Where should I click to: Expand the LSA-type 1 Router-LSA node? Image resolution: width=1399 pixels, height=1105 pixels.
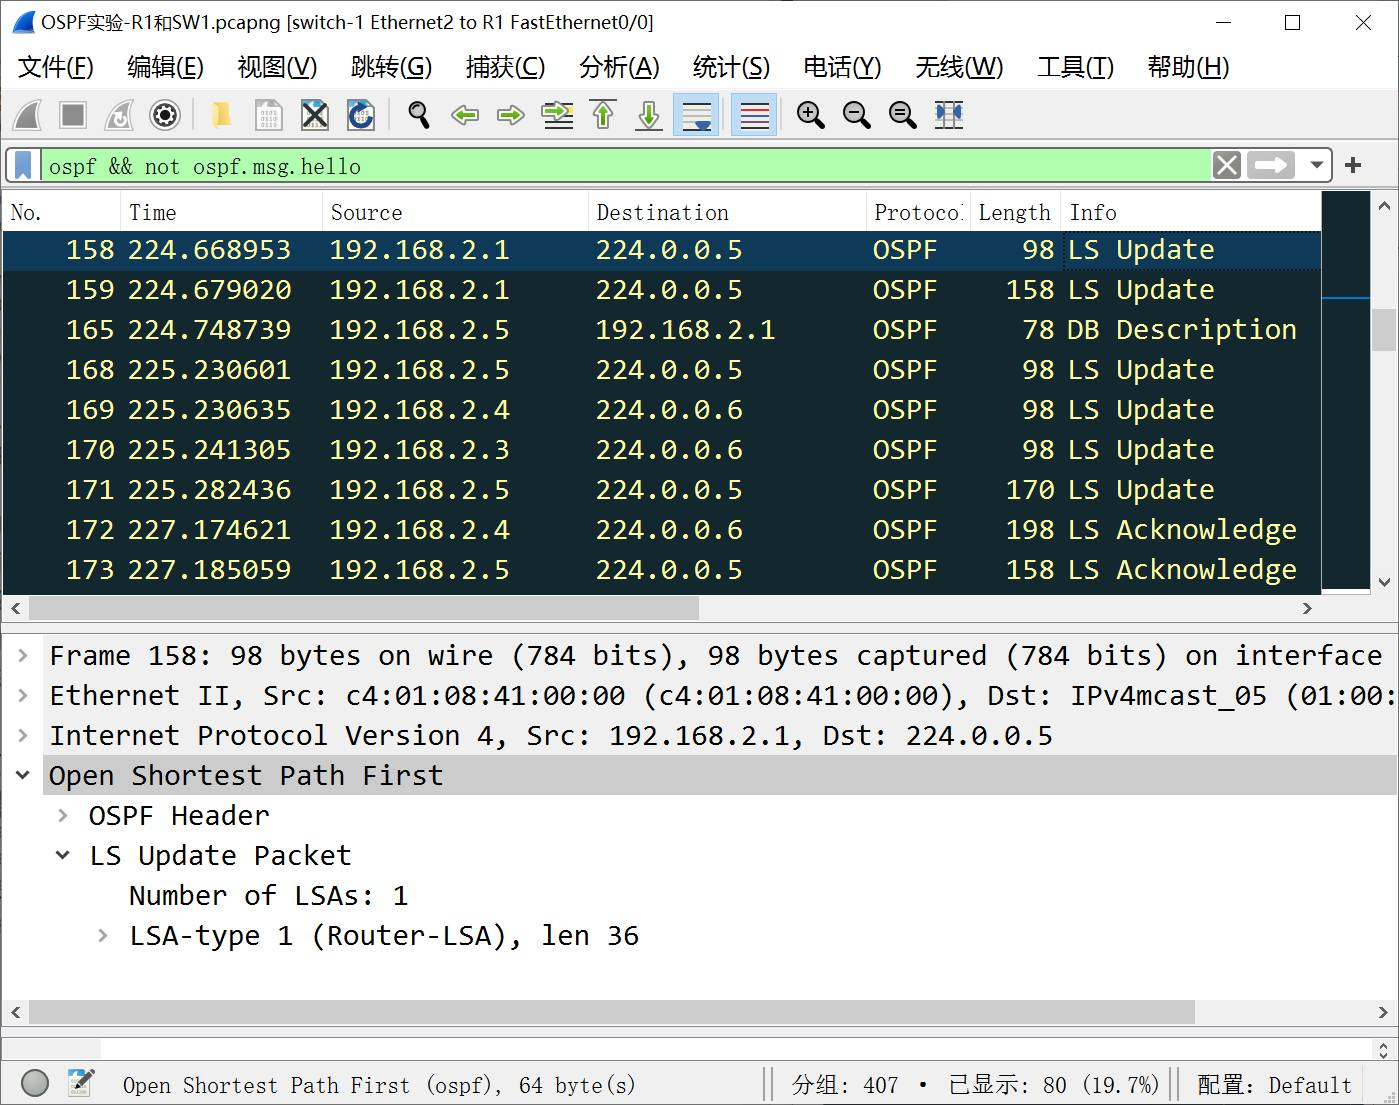103,936
